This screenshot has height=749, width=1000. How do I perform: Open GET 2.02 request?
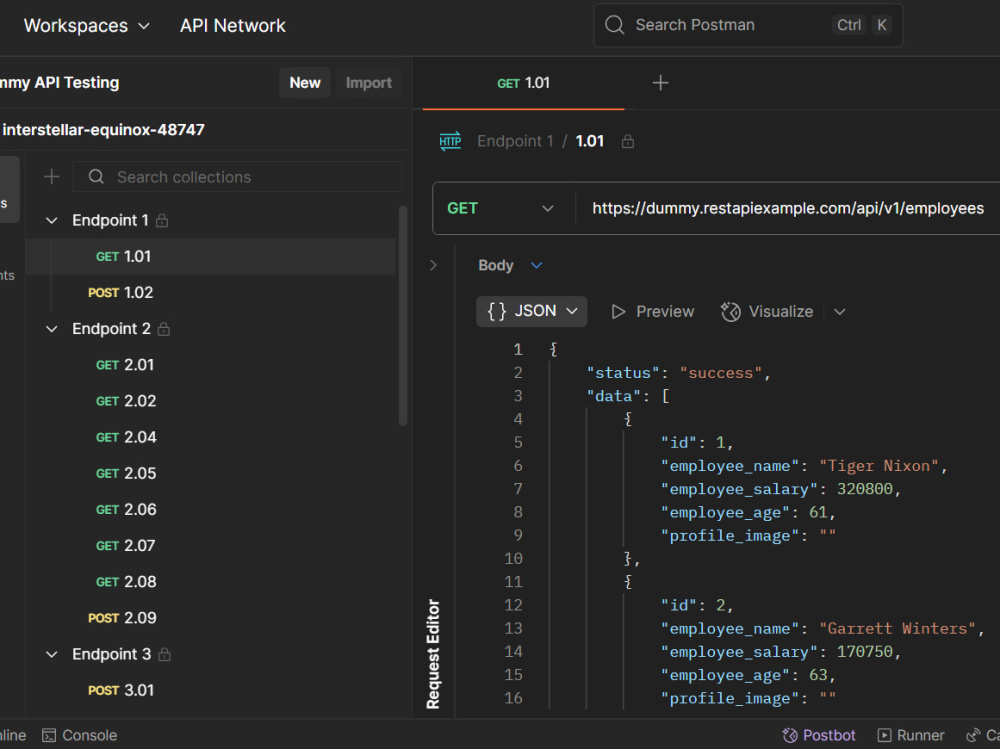coord(210,401)
